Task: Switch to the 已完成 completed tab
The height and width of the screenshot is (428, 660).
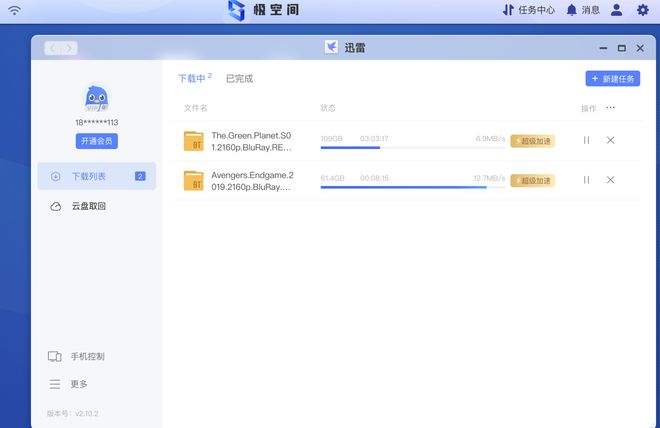Action: coord(239,78)
